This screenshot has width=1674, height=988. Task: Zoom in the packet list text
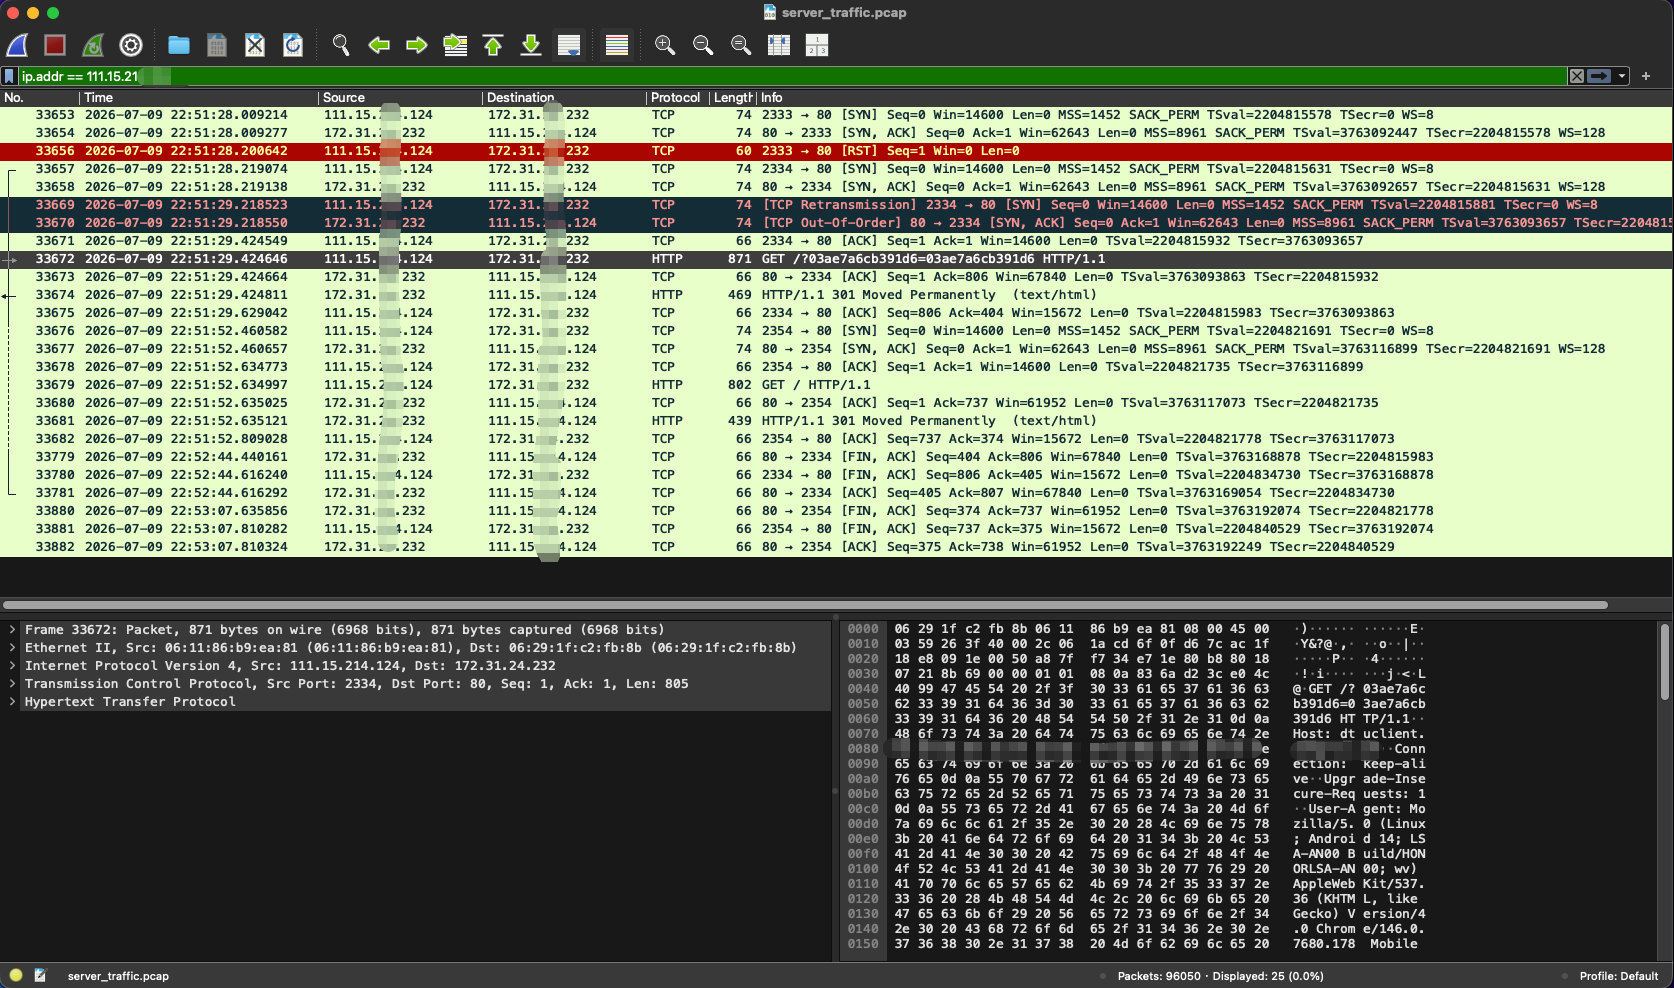tap(665, 45)
